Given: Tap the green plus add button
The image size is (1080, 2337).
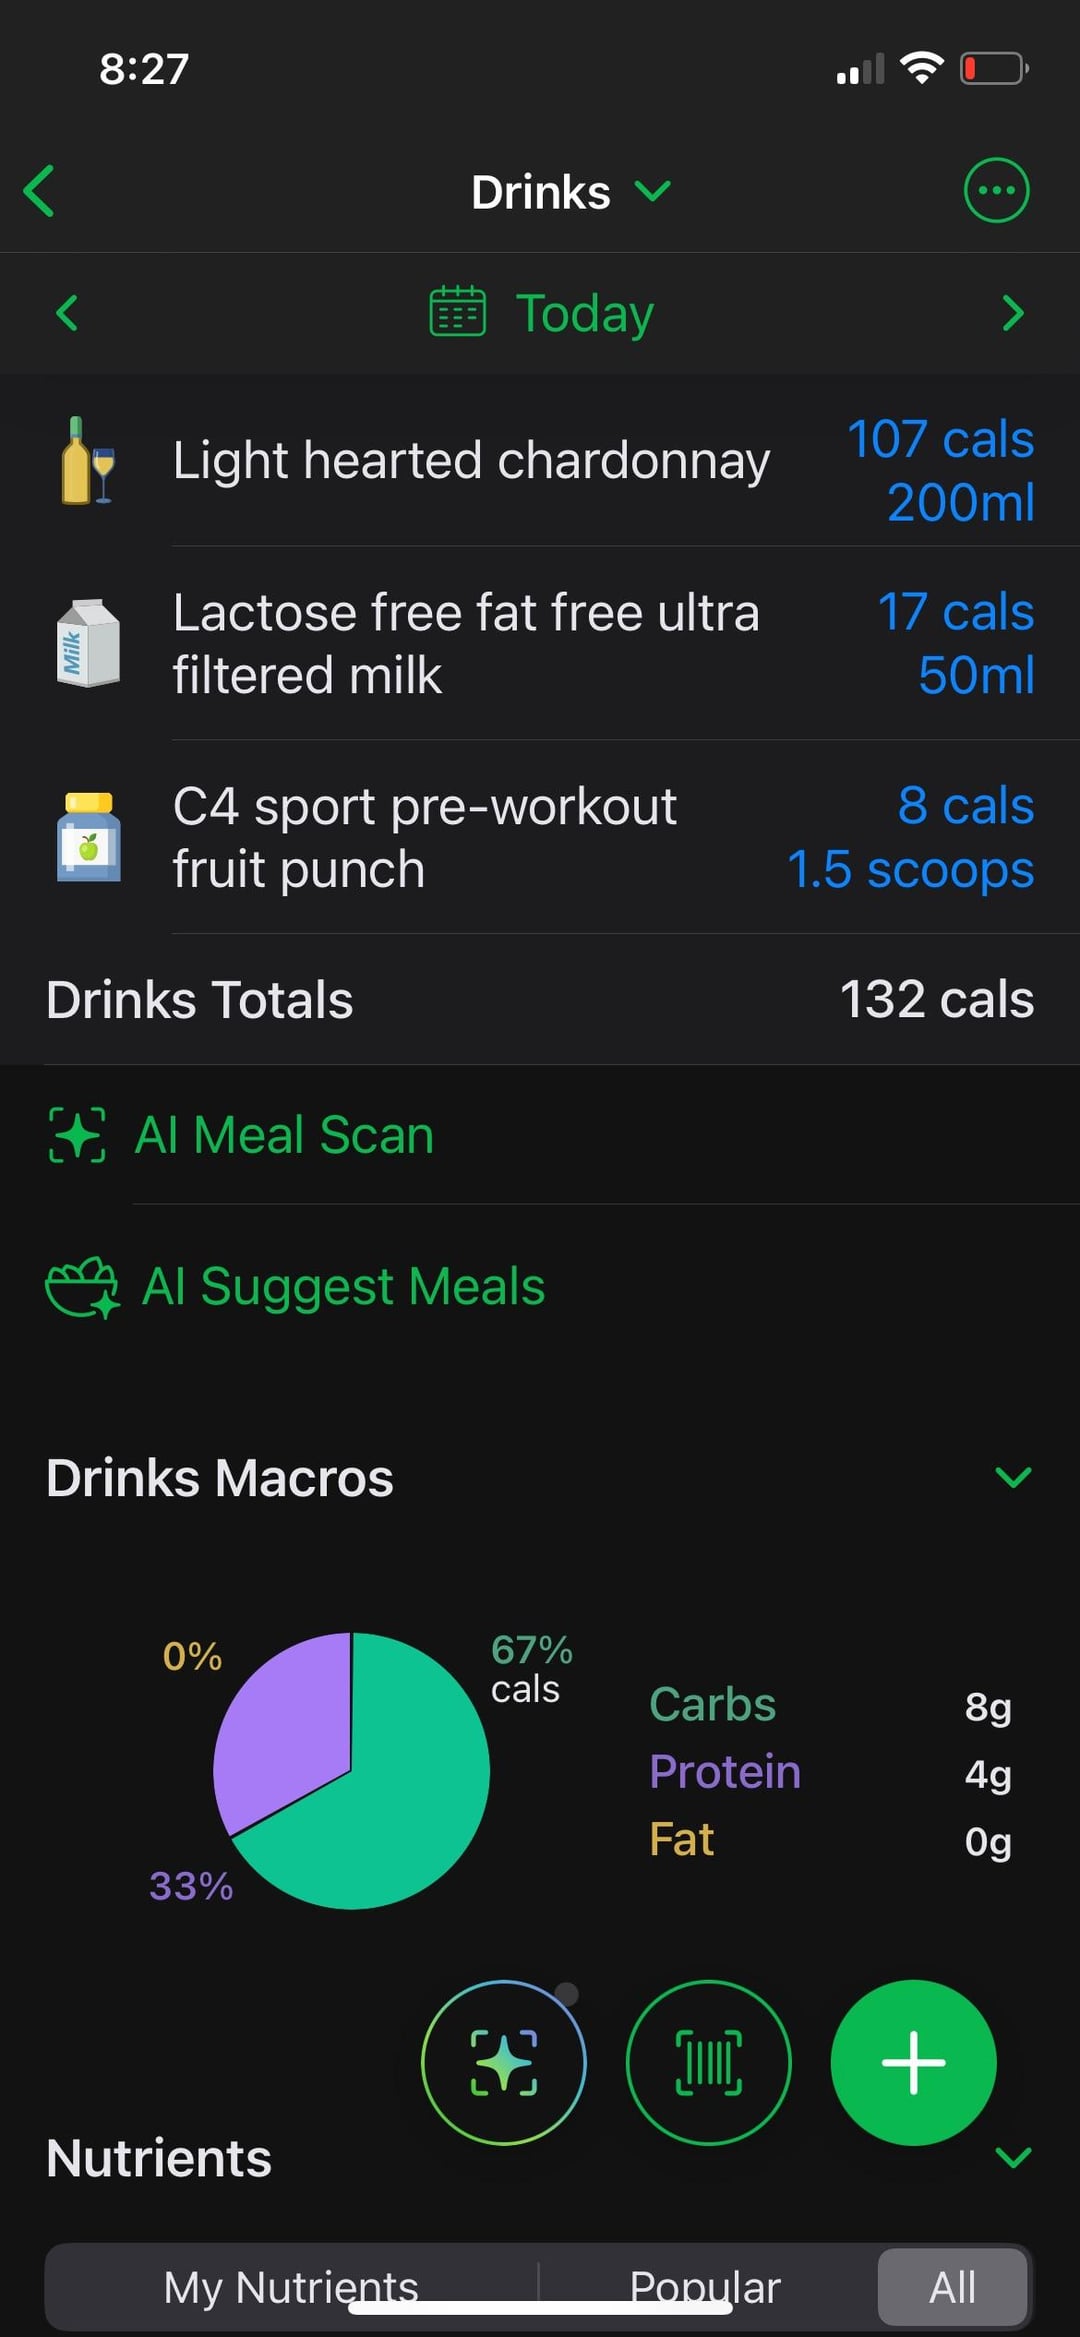Looking at the screenshot, I should tap(912, 2062).
